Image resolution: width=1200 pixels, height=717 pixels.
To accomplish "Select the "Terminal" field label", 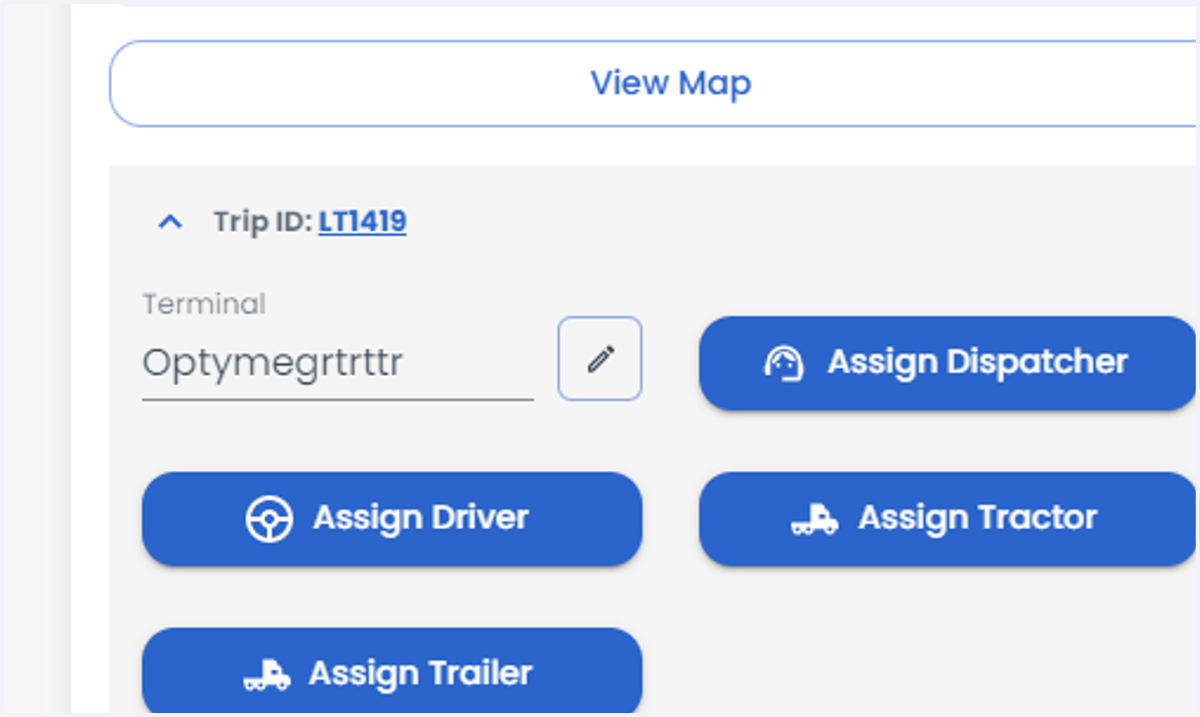I will point(204,304).
